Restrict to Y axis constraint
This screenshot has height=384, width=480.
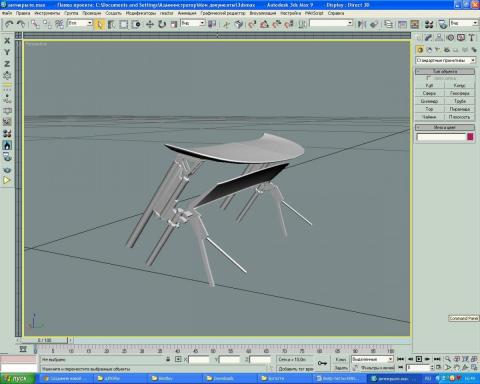point(7,52)
